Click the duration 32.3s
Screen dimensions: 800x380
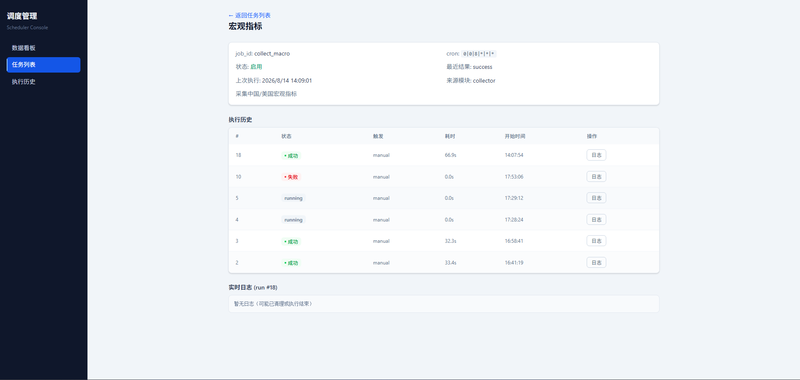point(451,241)
